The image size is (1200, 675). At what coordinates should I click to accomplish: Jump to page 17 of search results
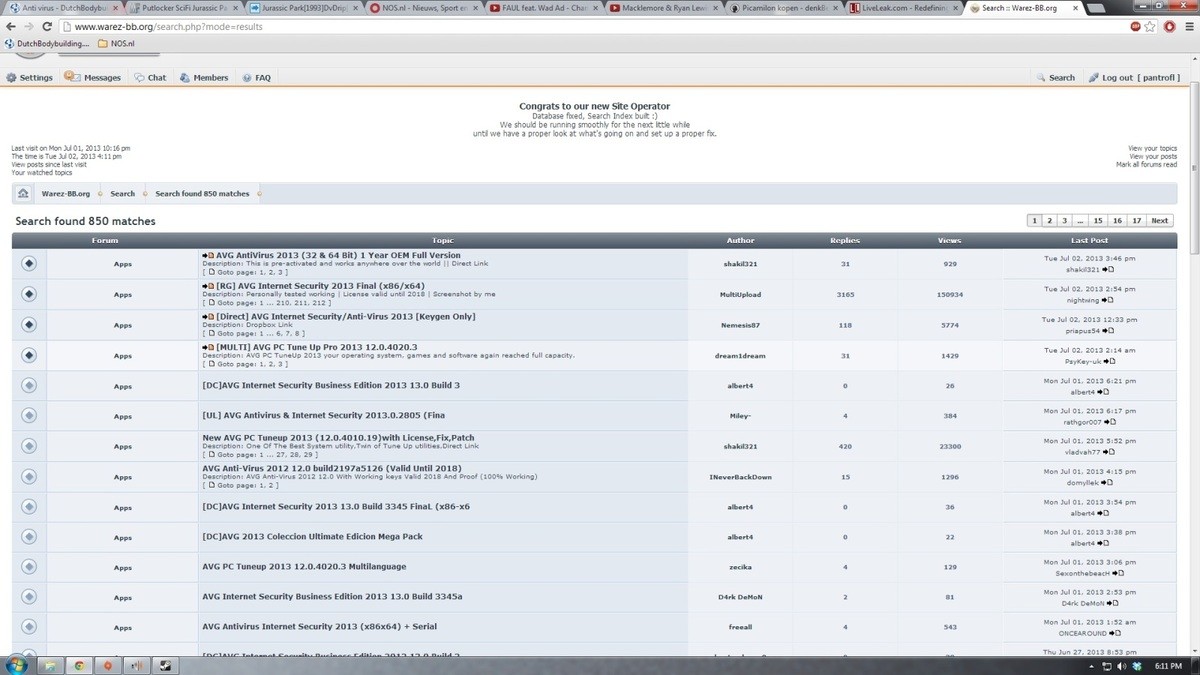[x=1135, y=221]
